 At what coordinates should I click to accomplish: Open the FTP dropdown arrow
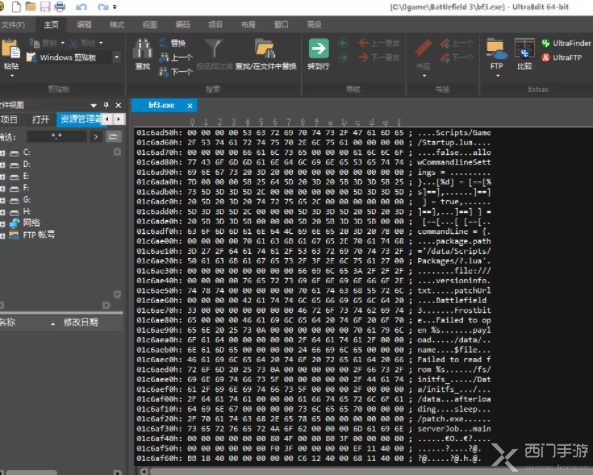pos(498,76)
